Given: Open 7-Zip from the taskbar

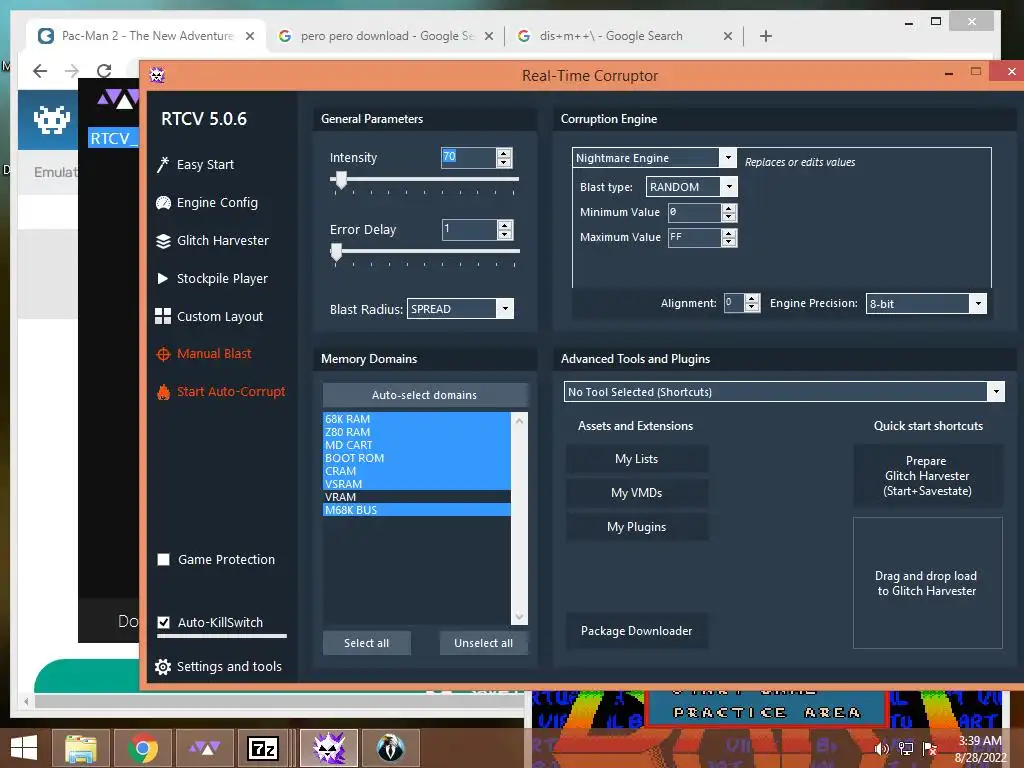Looking at the screenshot, I should pos(263,748).
